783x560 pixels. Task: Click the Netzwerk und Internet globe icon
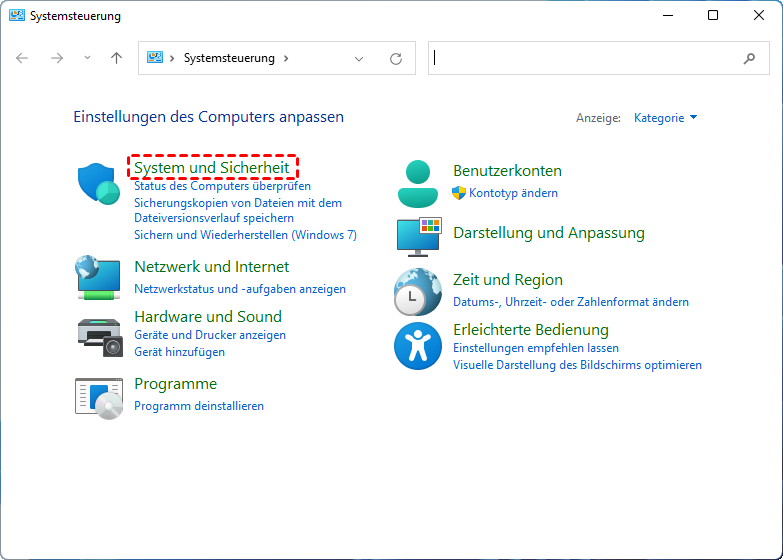[x=99, y=278]
